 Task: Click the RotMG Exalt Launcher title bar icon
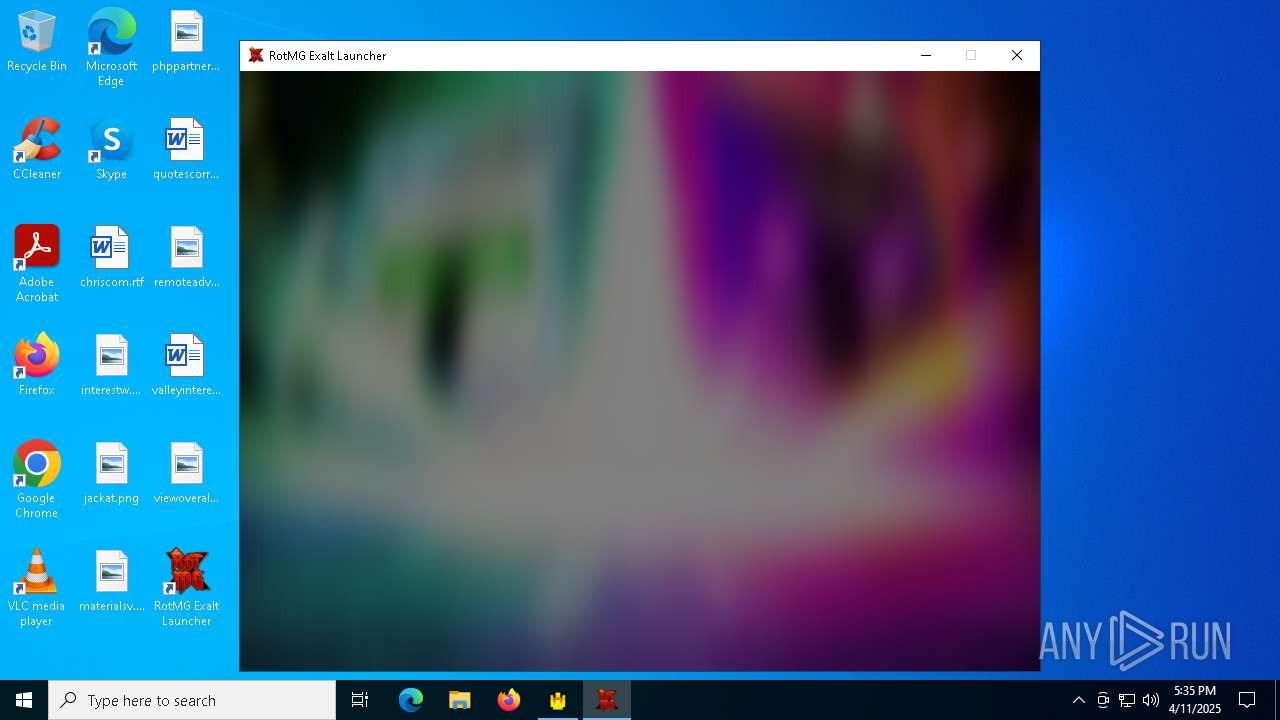[x=256, y=56]
